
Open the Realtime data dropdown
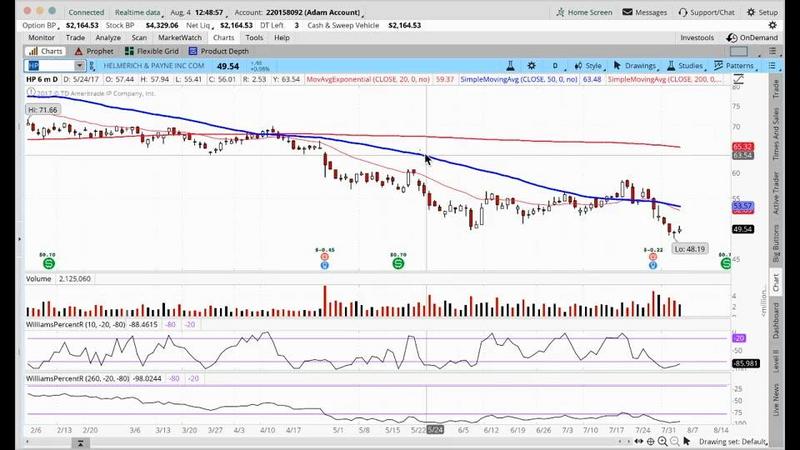point(138,12)
